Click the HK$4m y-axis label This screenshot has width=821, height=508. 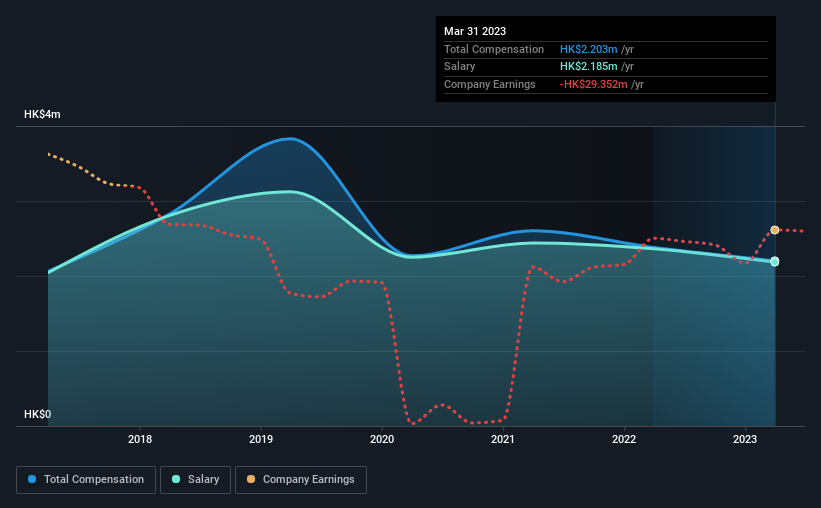(x=42, y=114)
